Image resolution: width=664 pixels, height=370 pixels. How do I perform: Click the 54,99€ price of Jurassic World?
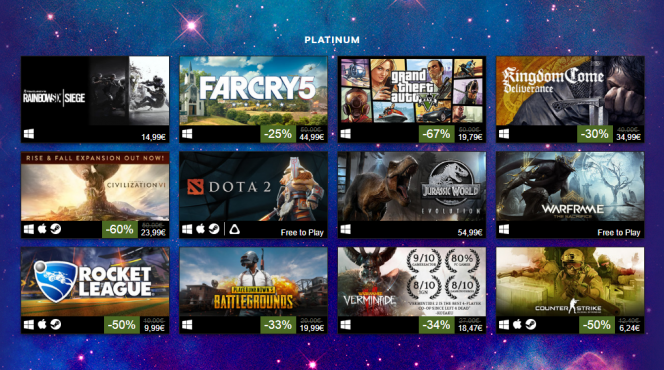pyautogui.click(x=470, y=232)
